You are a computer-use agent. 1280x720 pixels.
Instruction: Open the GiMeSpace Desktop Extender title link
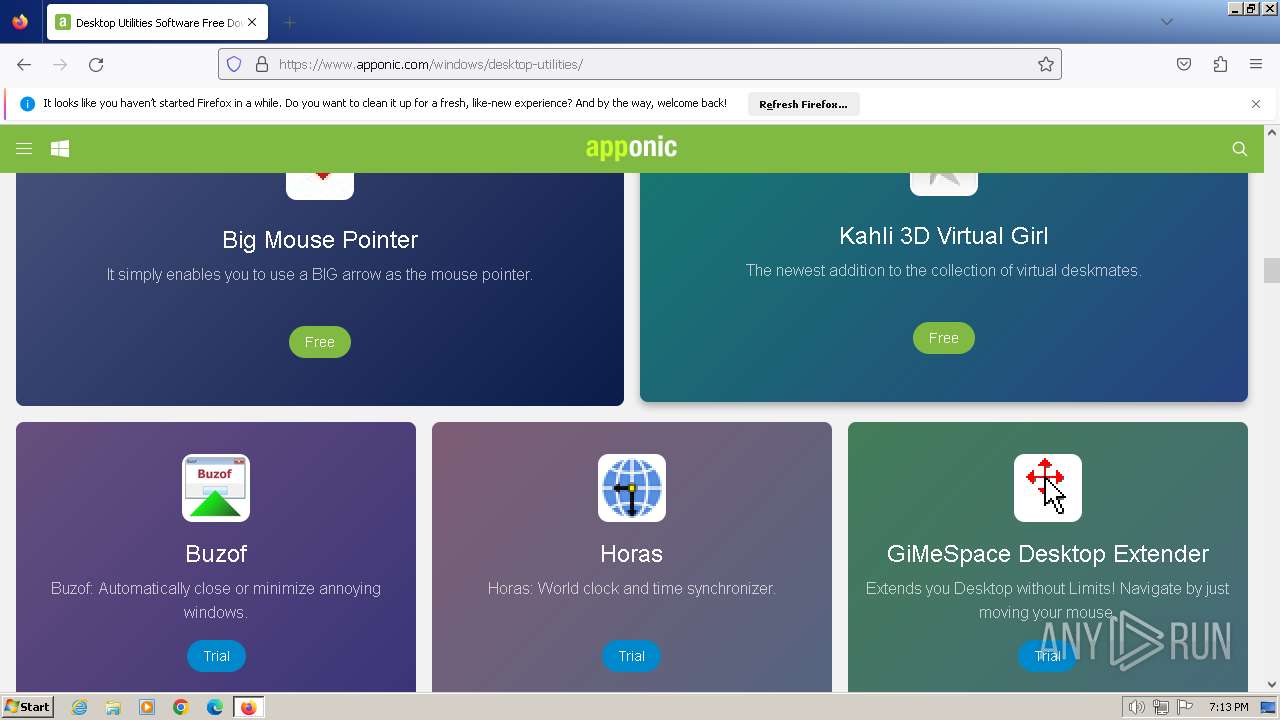pyautogui.click(x=1048, y=554)
